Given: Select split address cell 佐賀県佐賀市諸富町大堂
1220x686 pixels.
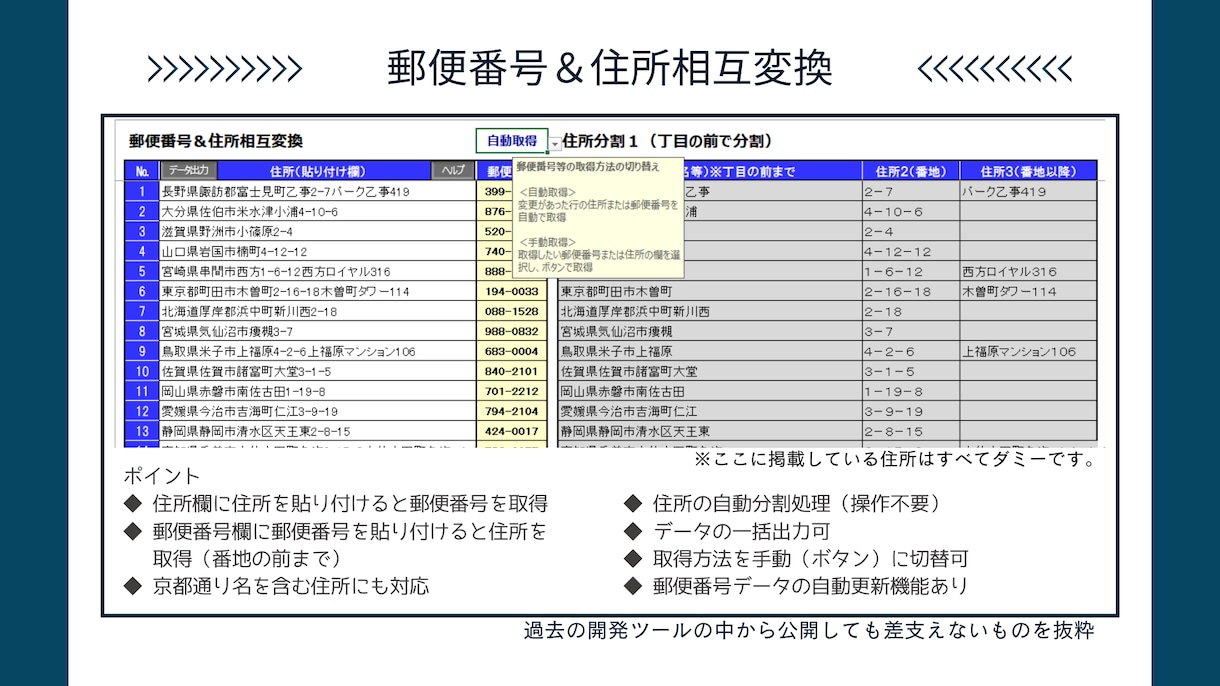Looking at the screenshot, I should point(709,371).
